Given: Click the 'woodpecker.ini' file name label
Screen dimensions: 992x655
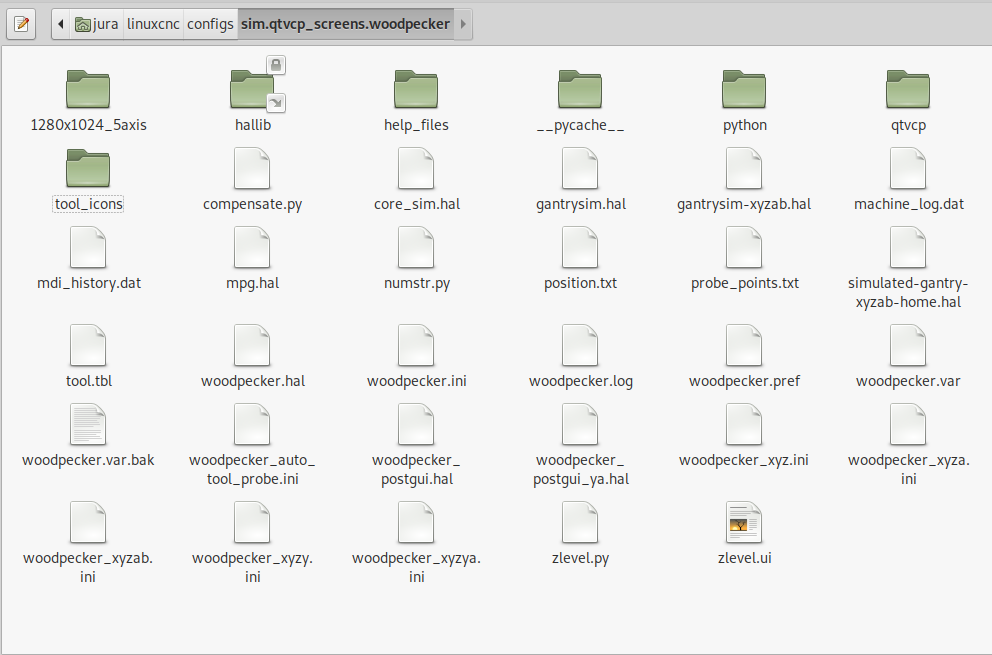Looking at the screenshot, I should point(416,381).
